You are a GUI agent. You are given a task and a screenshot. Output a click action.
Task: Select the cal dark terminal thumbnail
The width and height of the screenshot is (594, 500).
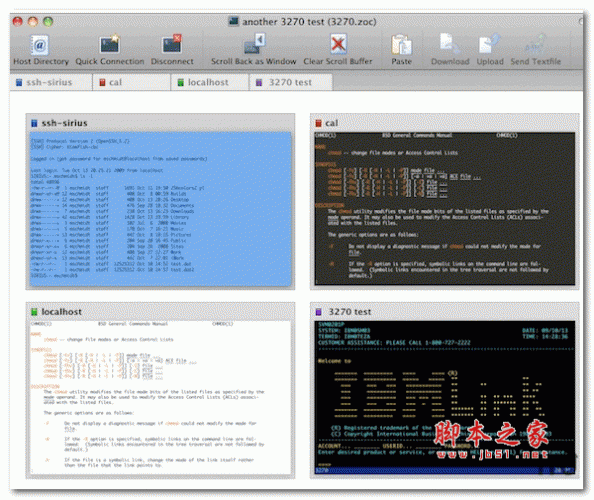pos(445,209)
